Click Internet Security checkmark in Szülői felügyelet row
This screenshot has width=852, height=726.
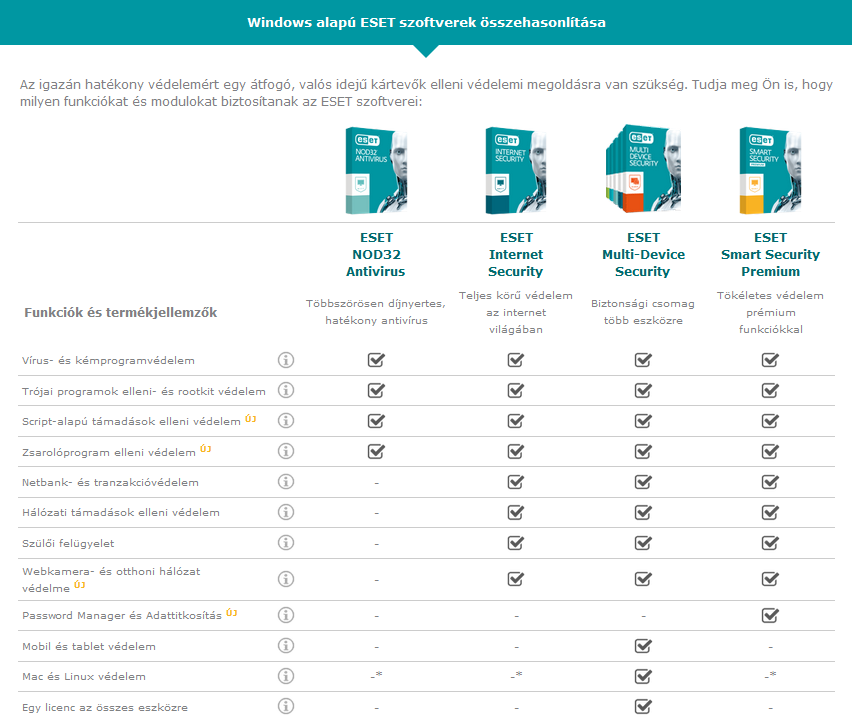pos(516,543)
